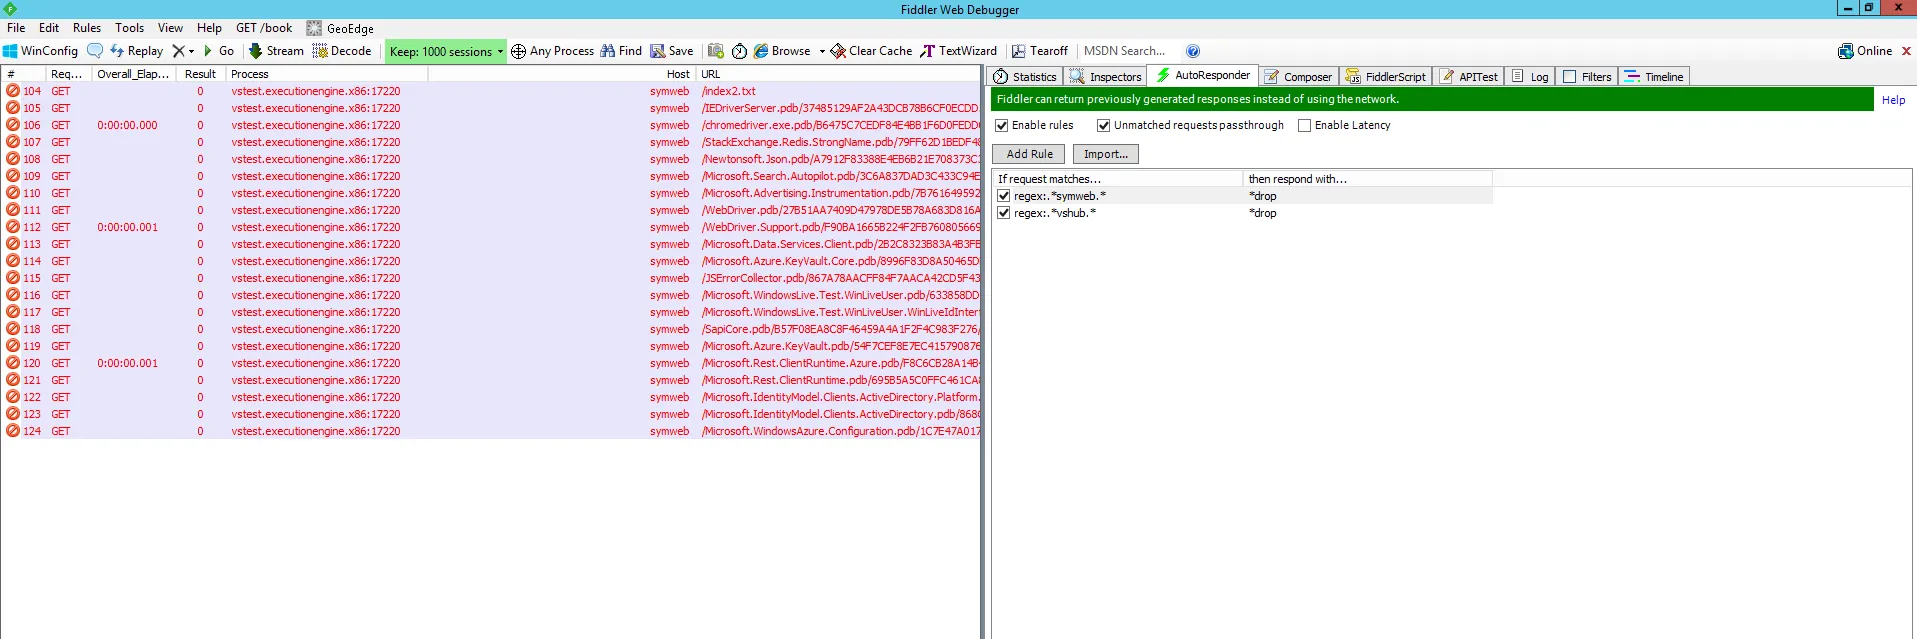Screen dimensions: 1917x639
Task: Save sessions using the Save icon
Action: tap(672, 51)
